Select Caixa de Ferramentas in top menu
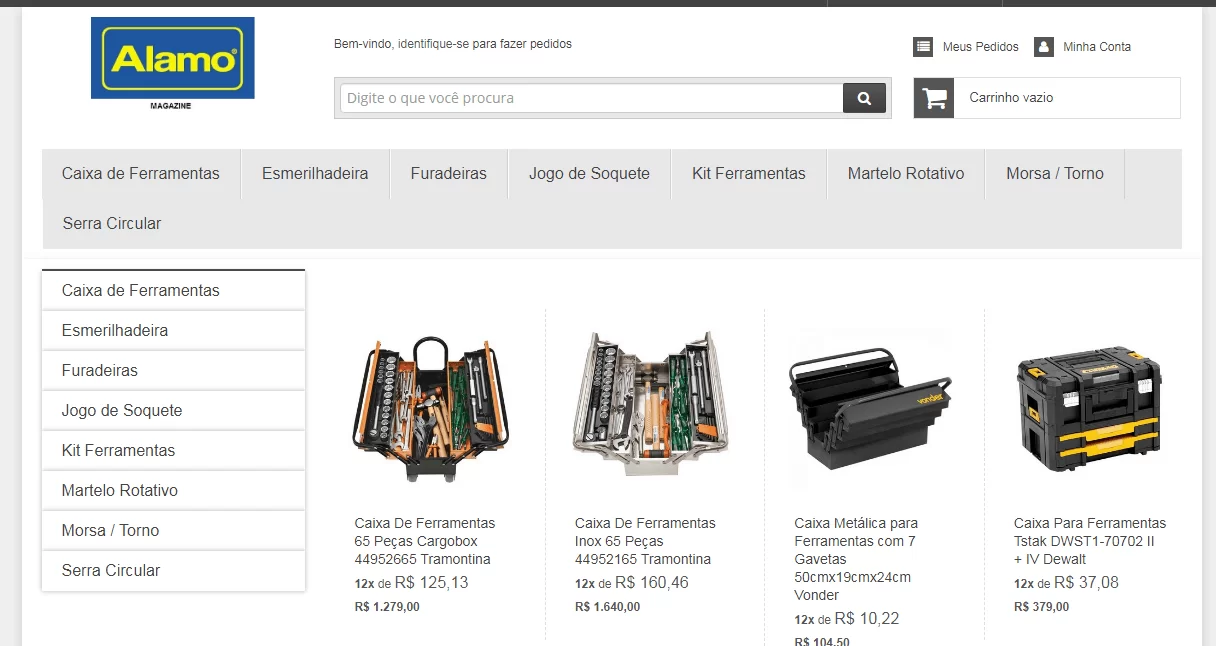1216x646 pixels. click(x=141, y=174)
